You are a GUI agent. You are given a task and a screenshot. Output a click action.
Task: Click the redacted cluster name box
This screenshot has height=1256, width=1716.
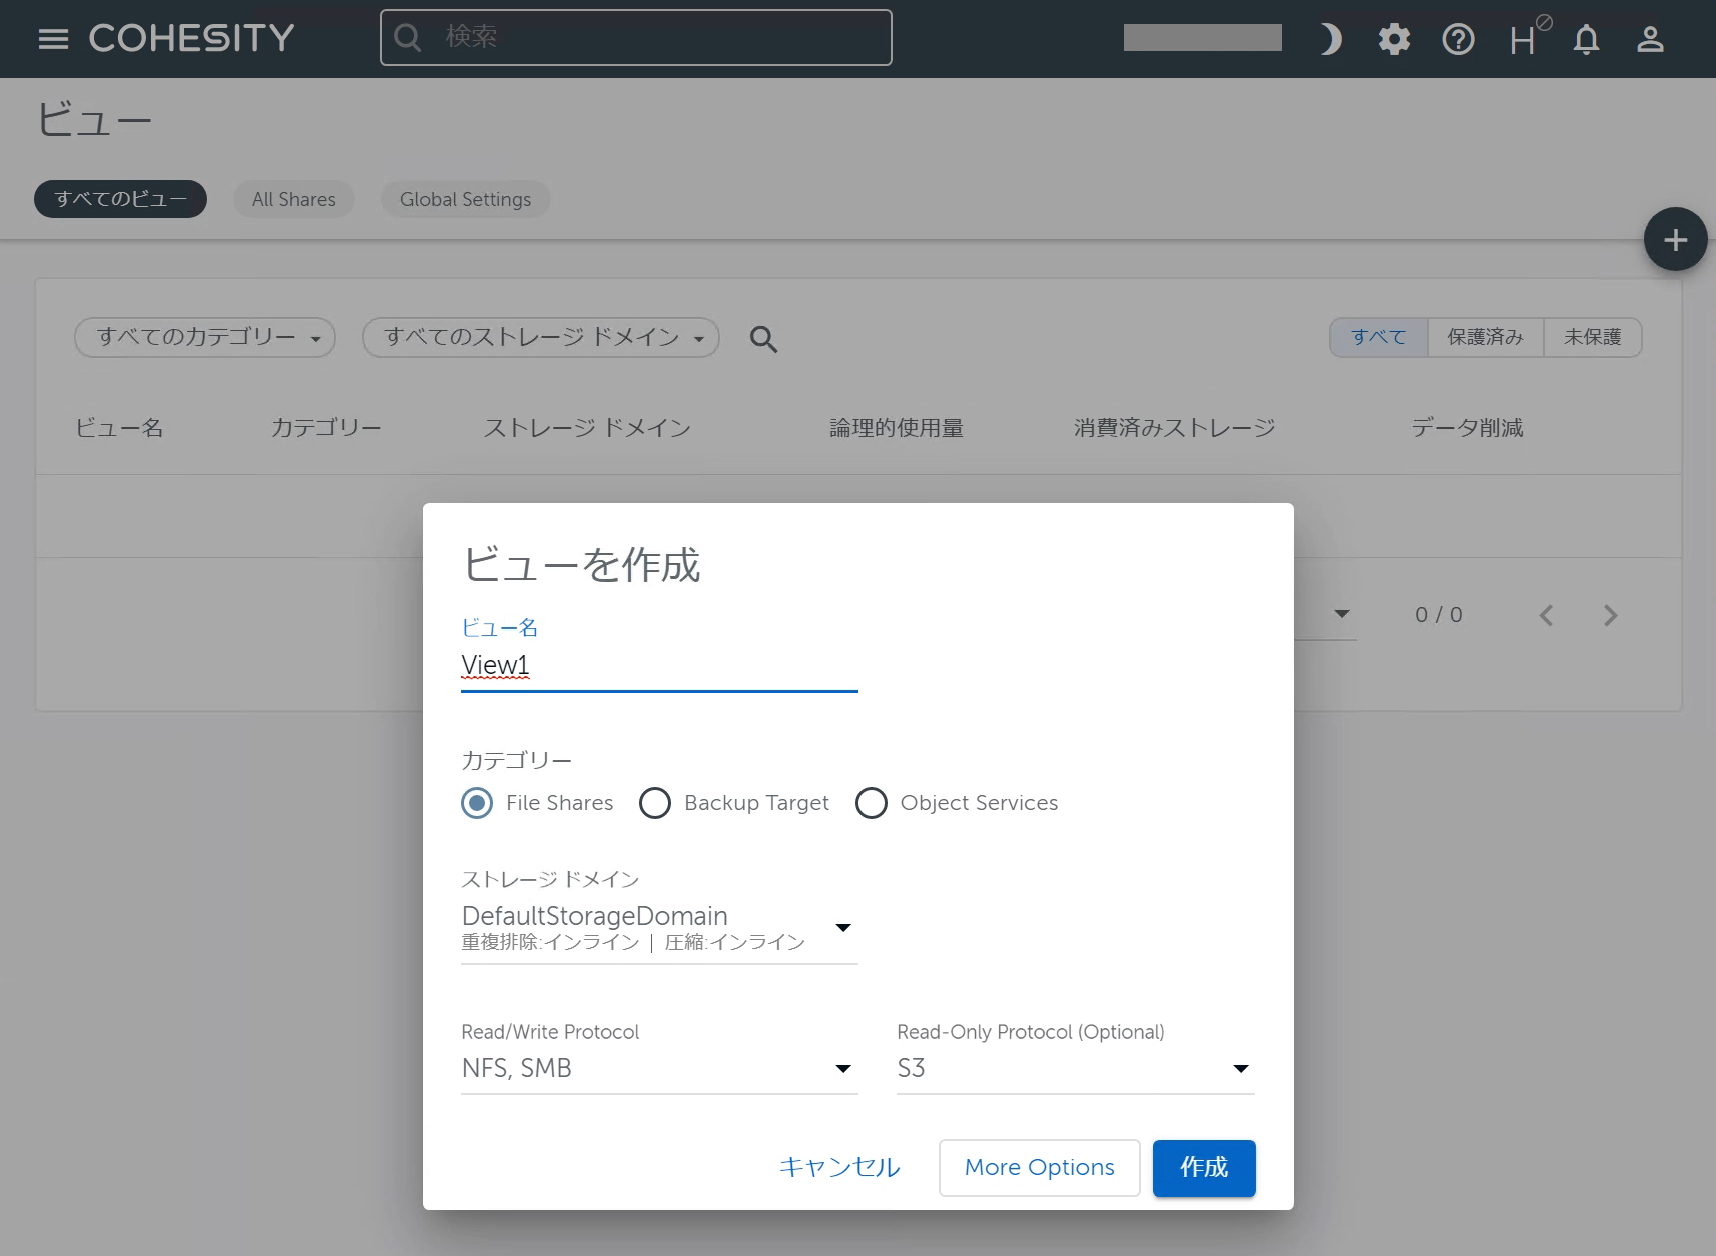pos(1202,38)
